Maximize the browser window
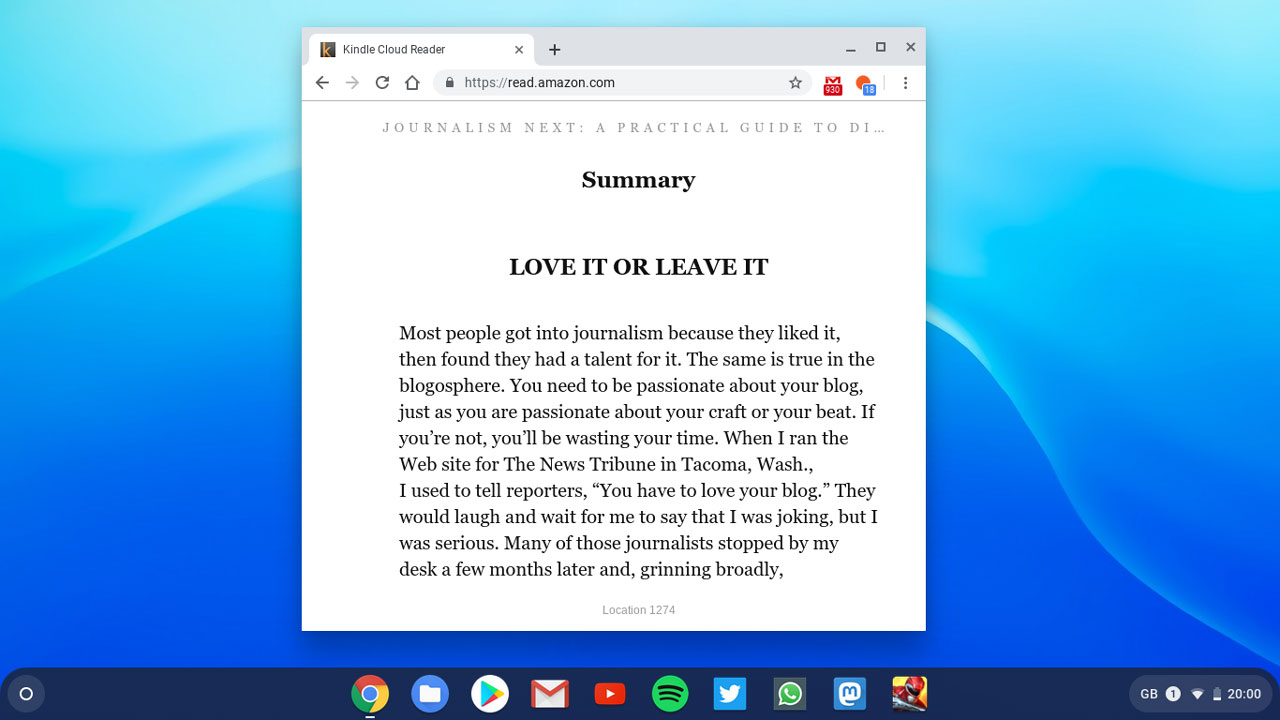This screenshot has height=720, width=1280. click(881, 48)
